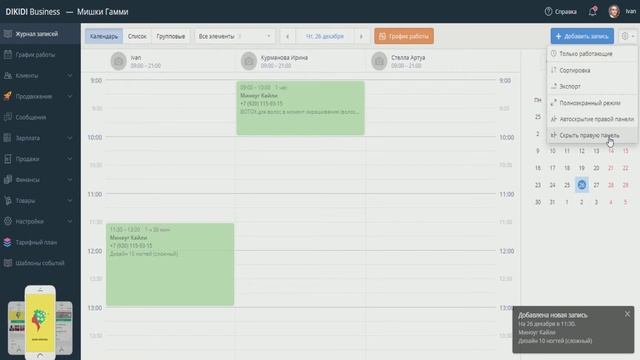Expand the Клиенты submenu chevron
This screenshot has height=360, width=640.
tap(70, 76)
